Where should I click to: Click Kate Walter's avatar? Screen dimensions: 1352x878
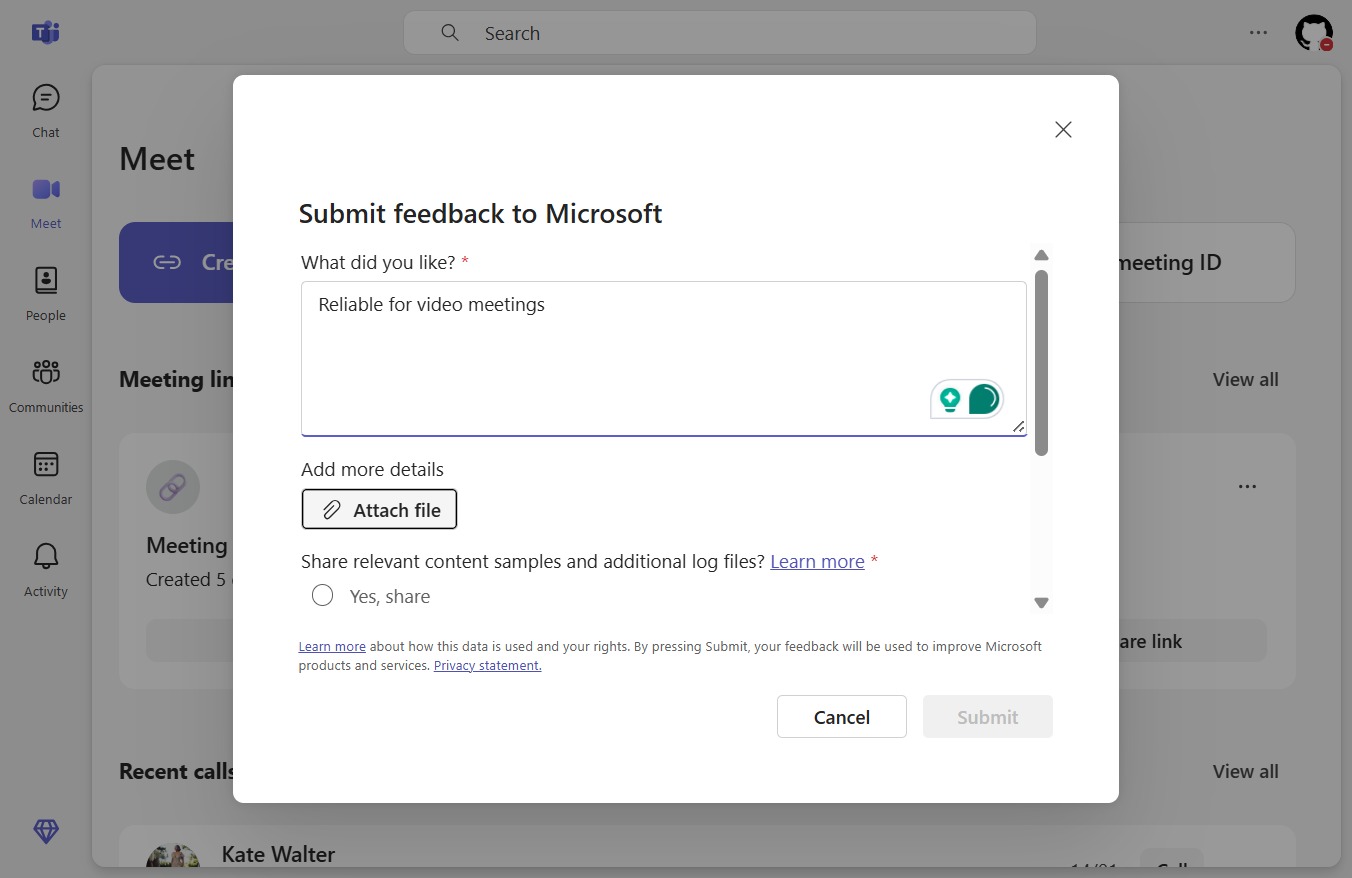(x=172, y=856)
